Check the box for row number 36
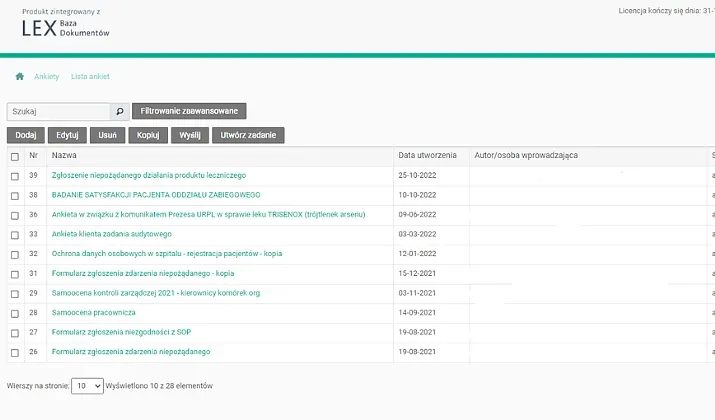Image resolution: width=715 pixels, height=420 pixels. click(15, 215)
